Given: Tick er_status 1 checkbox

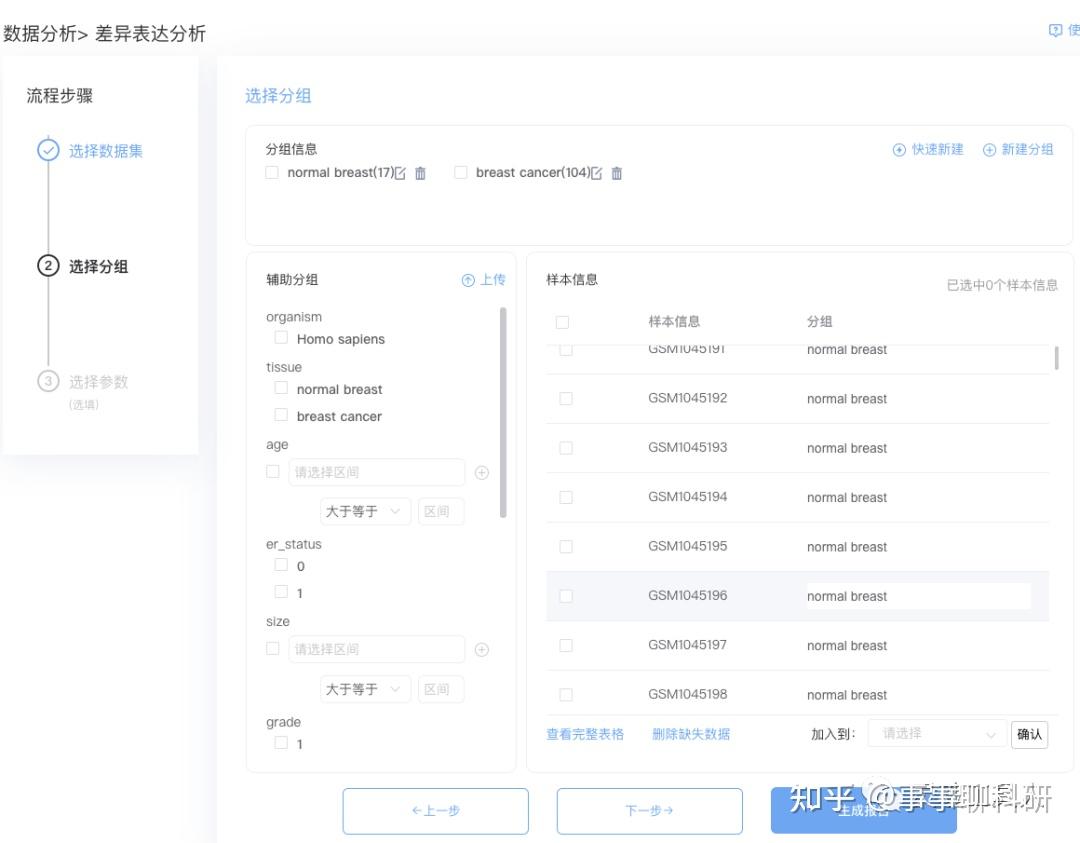Looking at the screenshot, I should [281, 592].
